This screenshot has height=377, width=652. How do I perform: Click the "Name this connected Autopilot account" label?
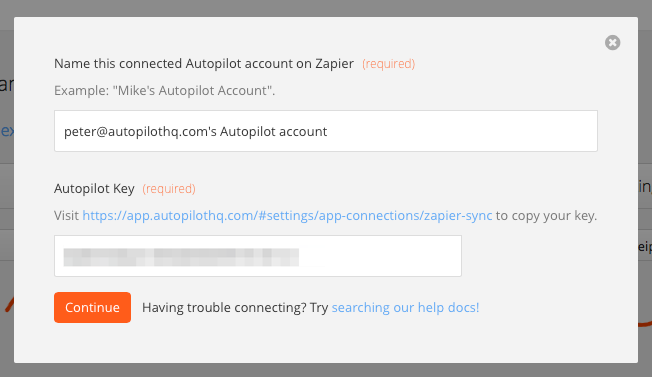[x=204, y=64]
